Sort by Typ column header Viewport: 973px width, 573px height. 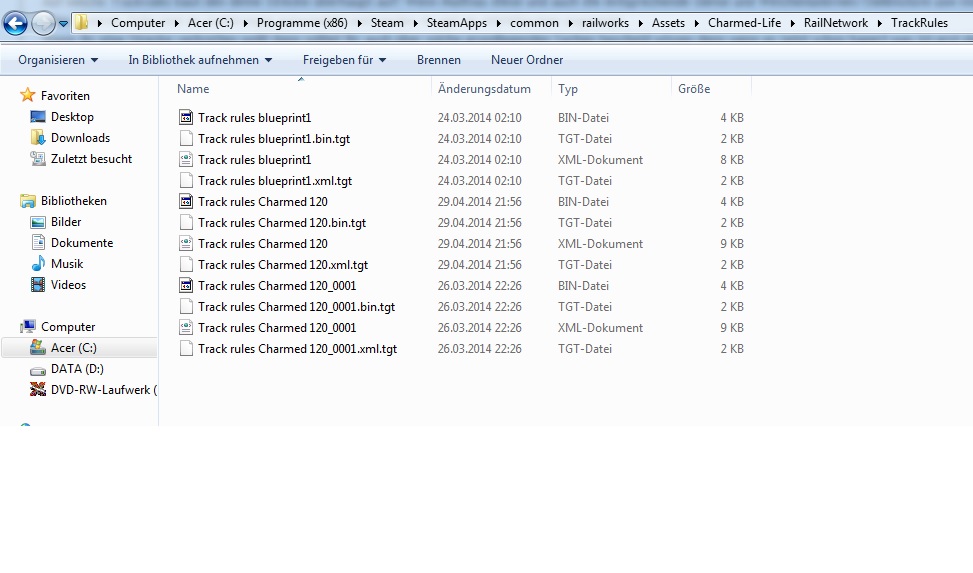point(568,89)
